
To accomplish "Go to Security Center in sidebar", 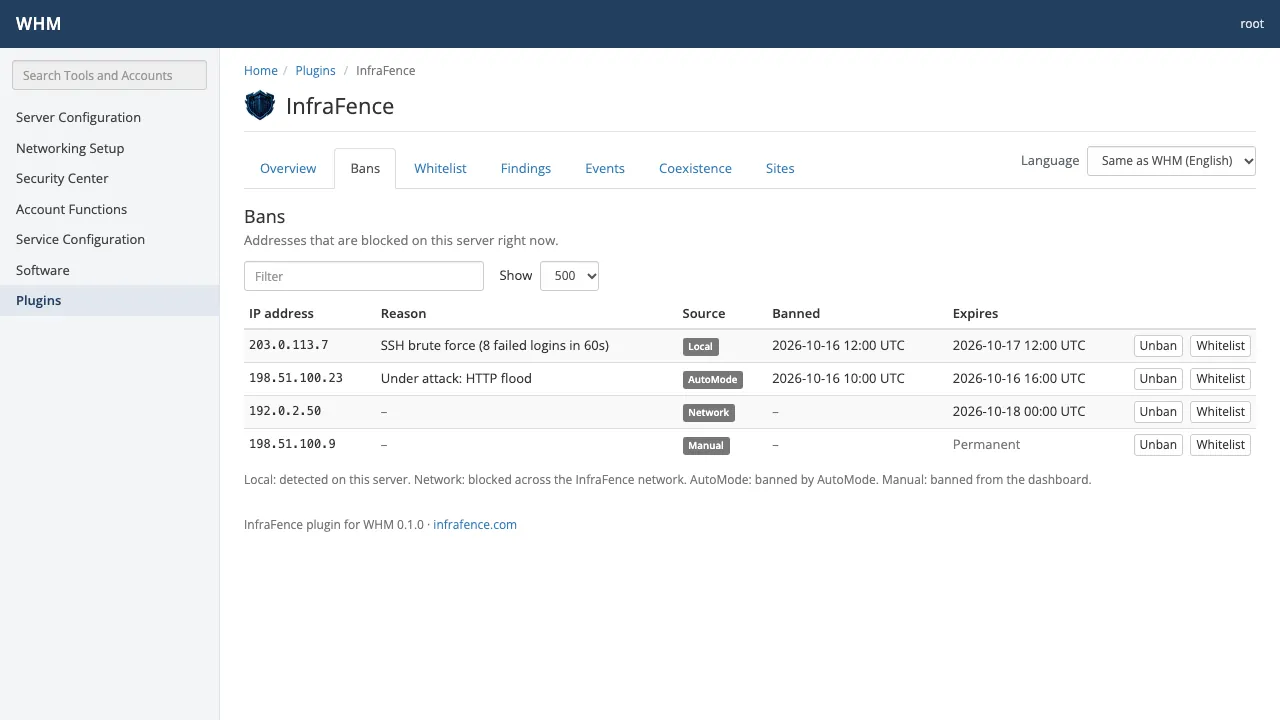I will tap(109, 178).
